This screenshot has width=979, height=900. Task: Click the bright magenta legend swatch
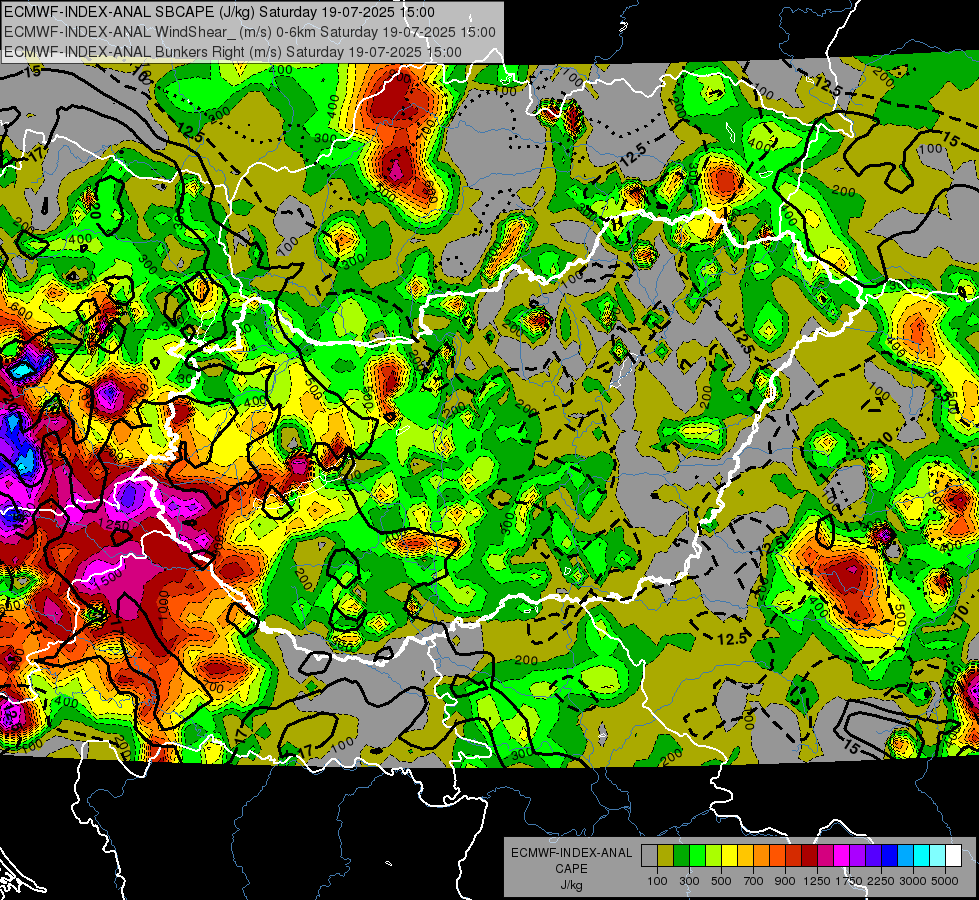(842, 856)
